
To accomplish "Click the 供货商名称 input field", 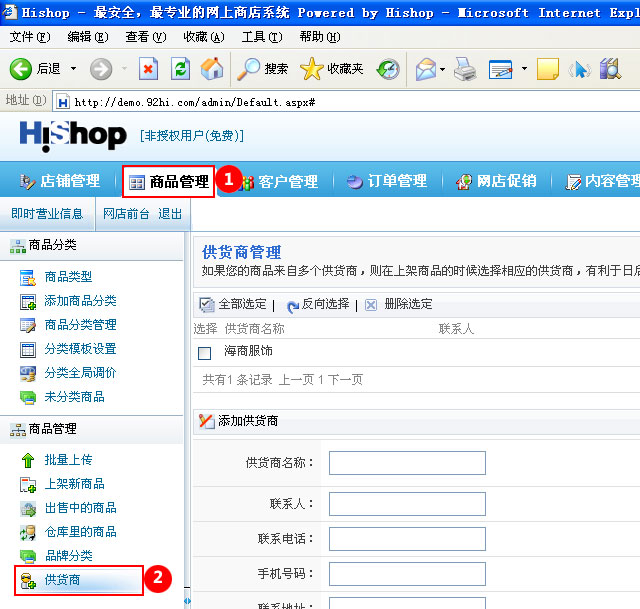I will (407, 463).
